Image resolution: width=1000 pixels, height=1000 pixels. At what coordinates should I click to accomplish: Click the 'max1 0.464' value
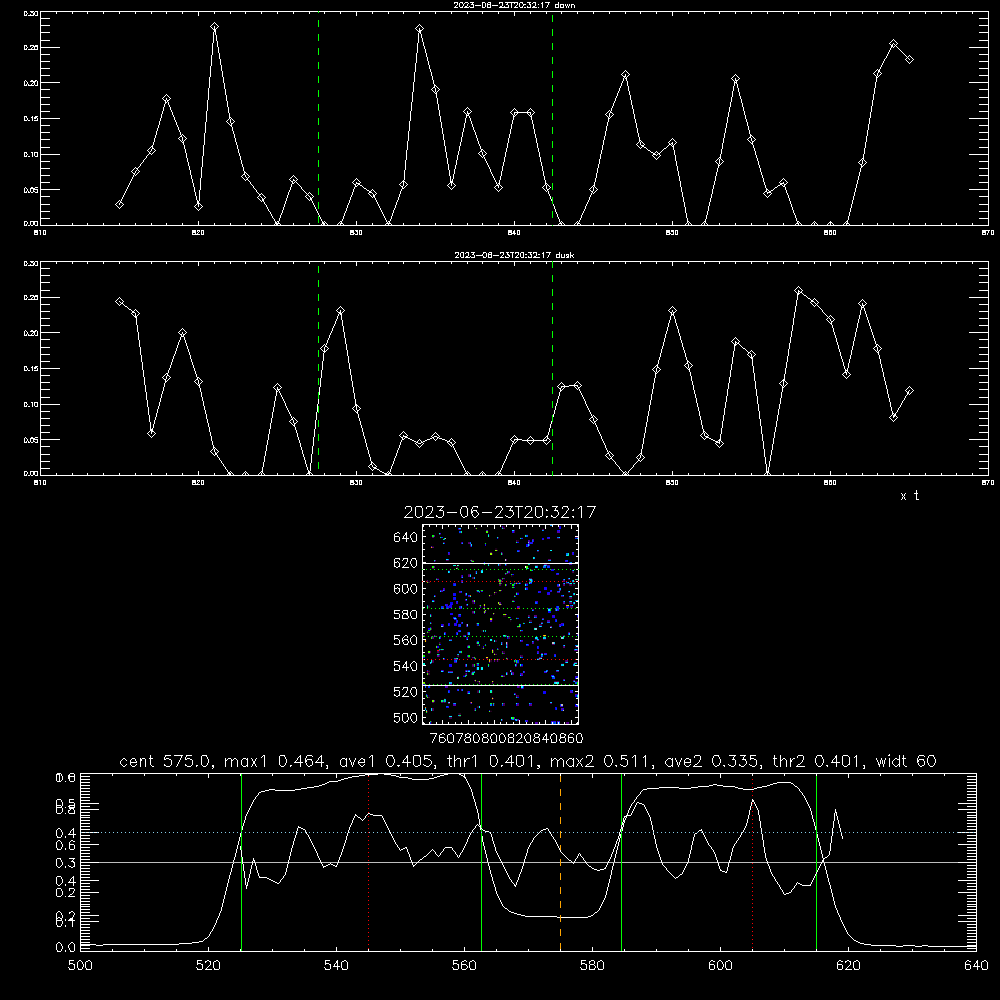coord(276,761)
